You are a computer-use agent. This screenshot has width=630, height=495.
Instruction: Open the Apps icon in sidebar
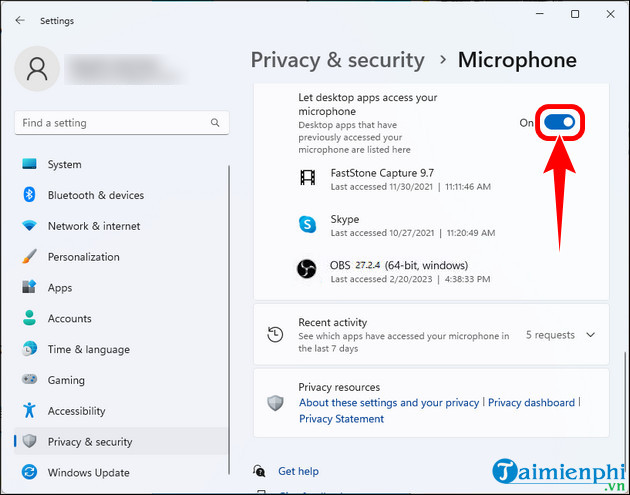29,288
